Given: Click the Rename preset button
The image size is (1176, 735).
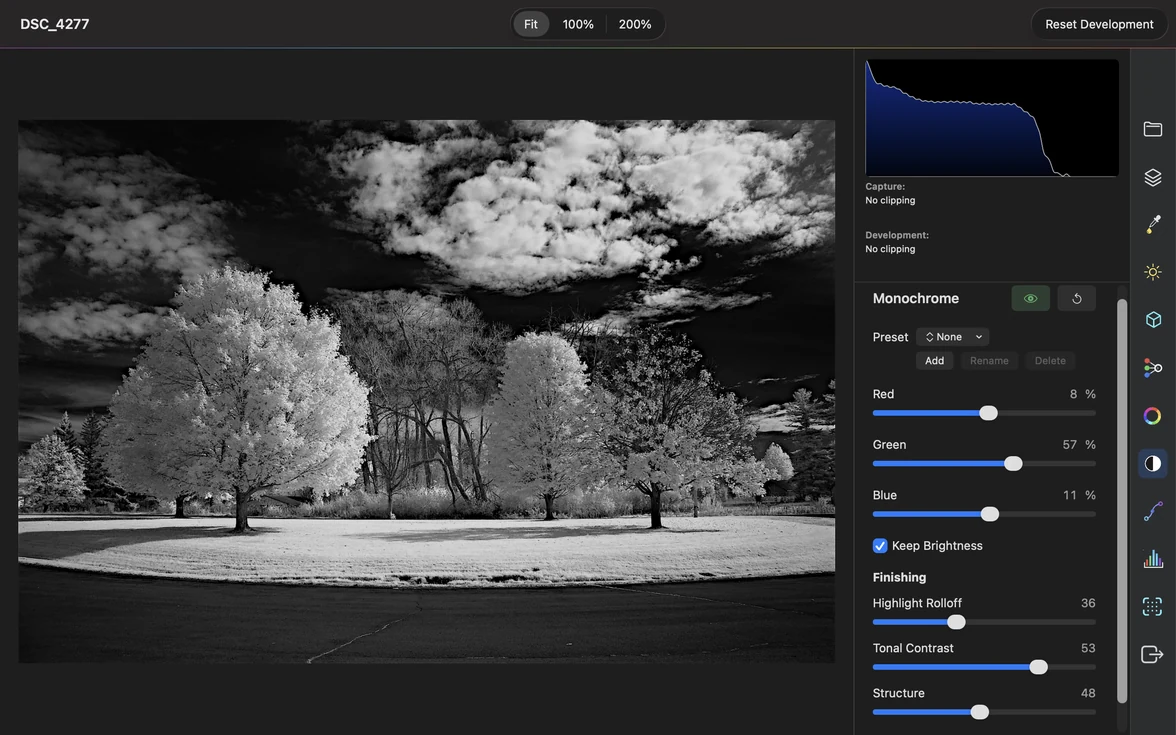Looking at the screenshot, I should (989, 361).
